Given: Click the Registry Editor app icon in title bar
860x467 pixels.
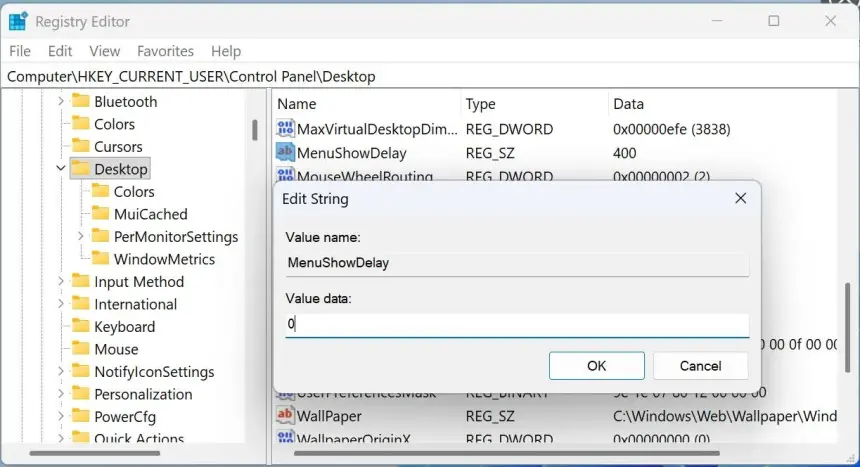Looking at the screenshot, I should point(18,21).
